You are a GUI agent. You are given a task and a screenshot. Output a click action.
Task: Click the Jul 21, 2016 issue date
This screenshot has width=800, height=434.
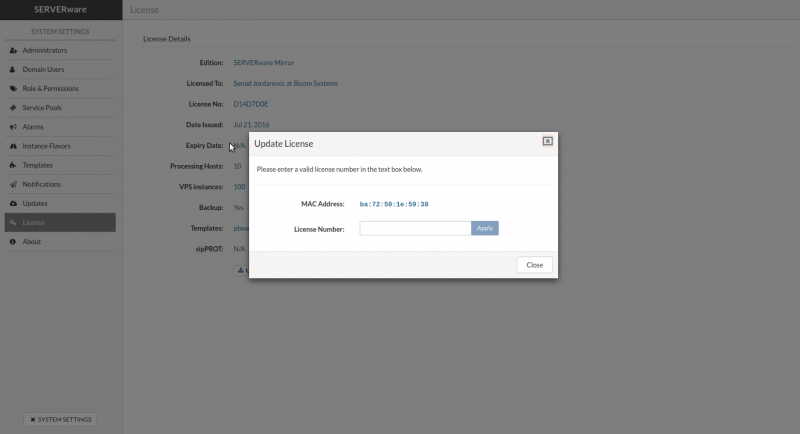pos(252,125)
